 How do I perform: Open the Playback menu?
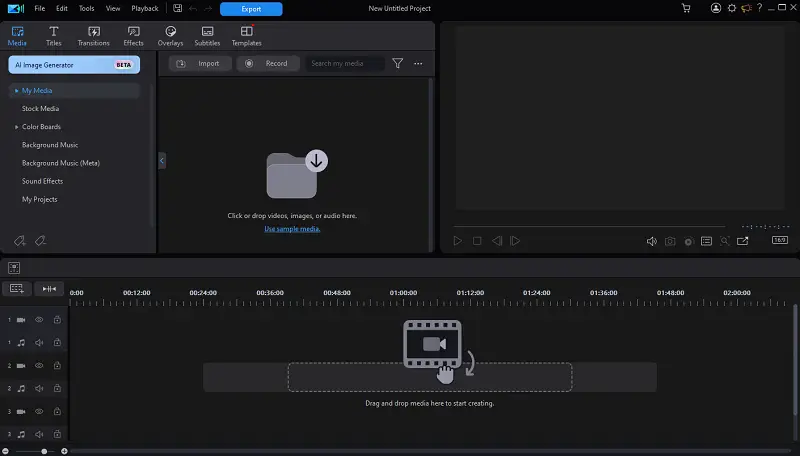coord(145,9)
